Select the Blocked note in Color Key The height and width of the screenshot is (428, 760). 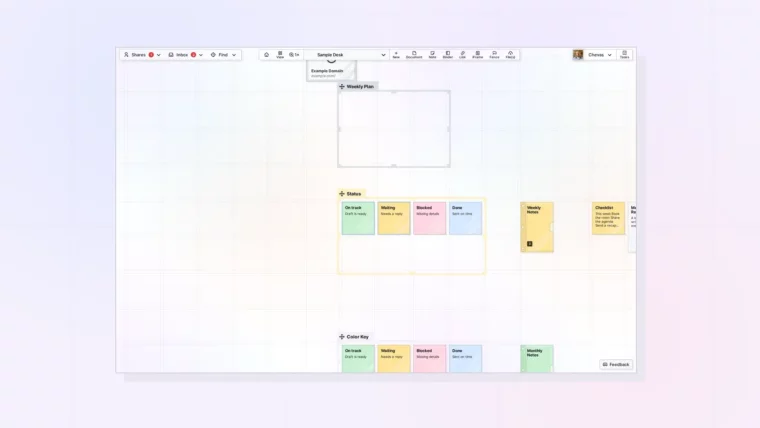429,359
